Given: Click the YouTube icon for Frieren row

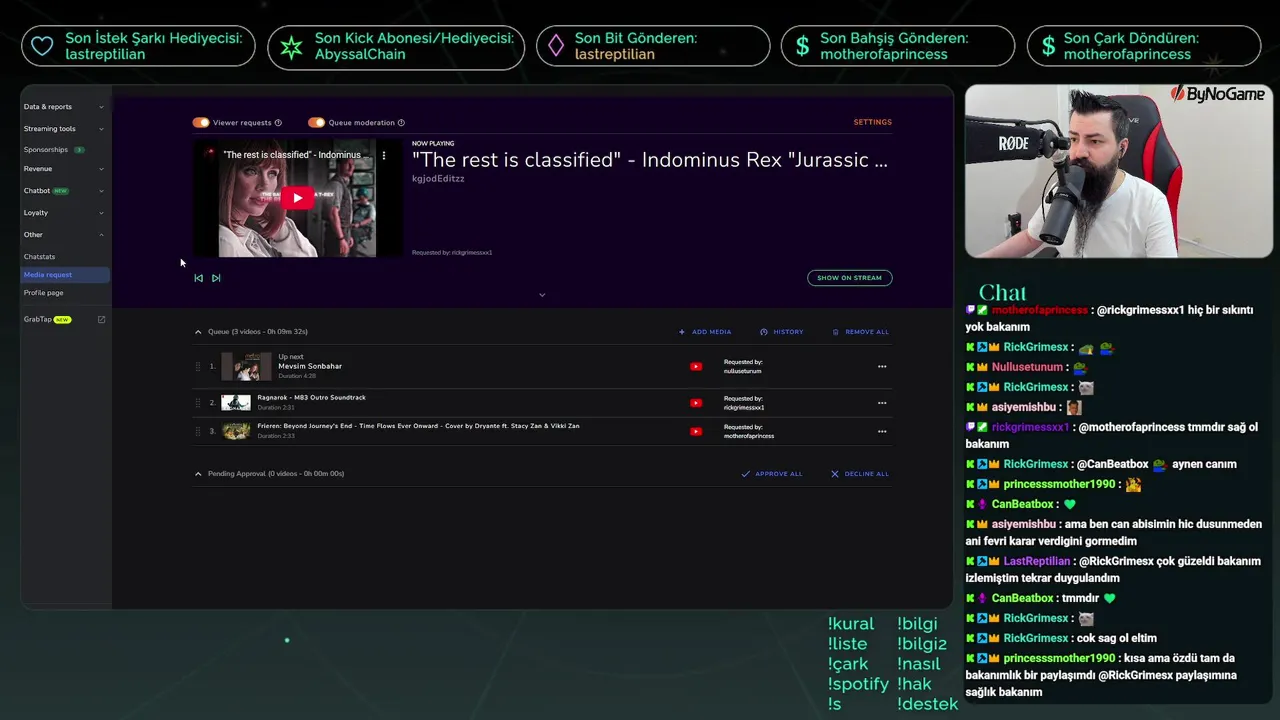Looking at the screenshot, I should tap(696, 432).
